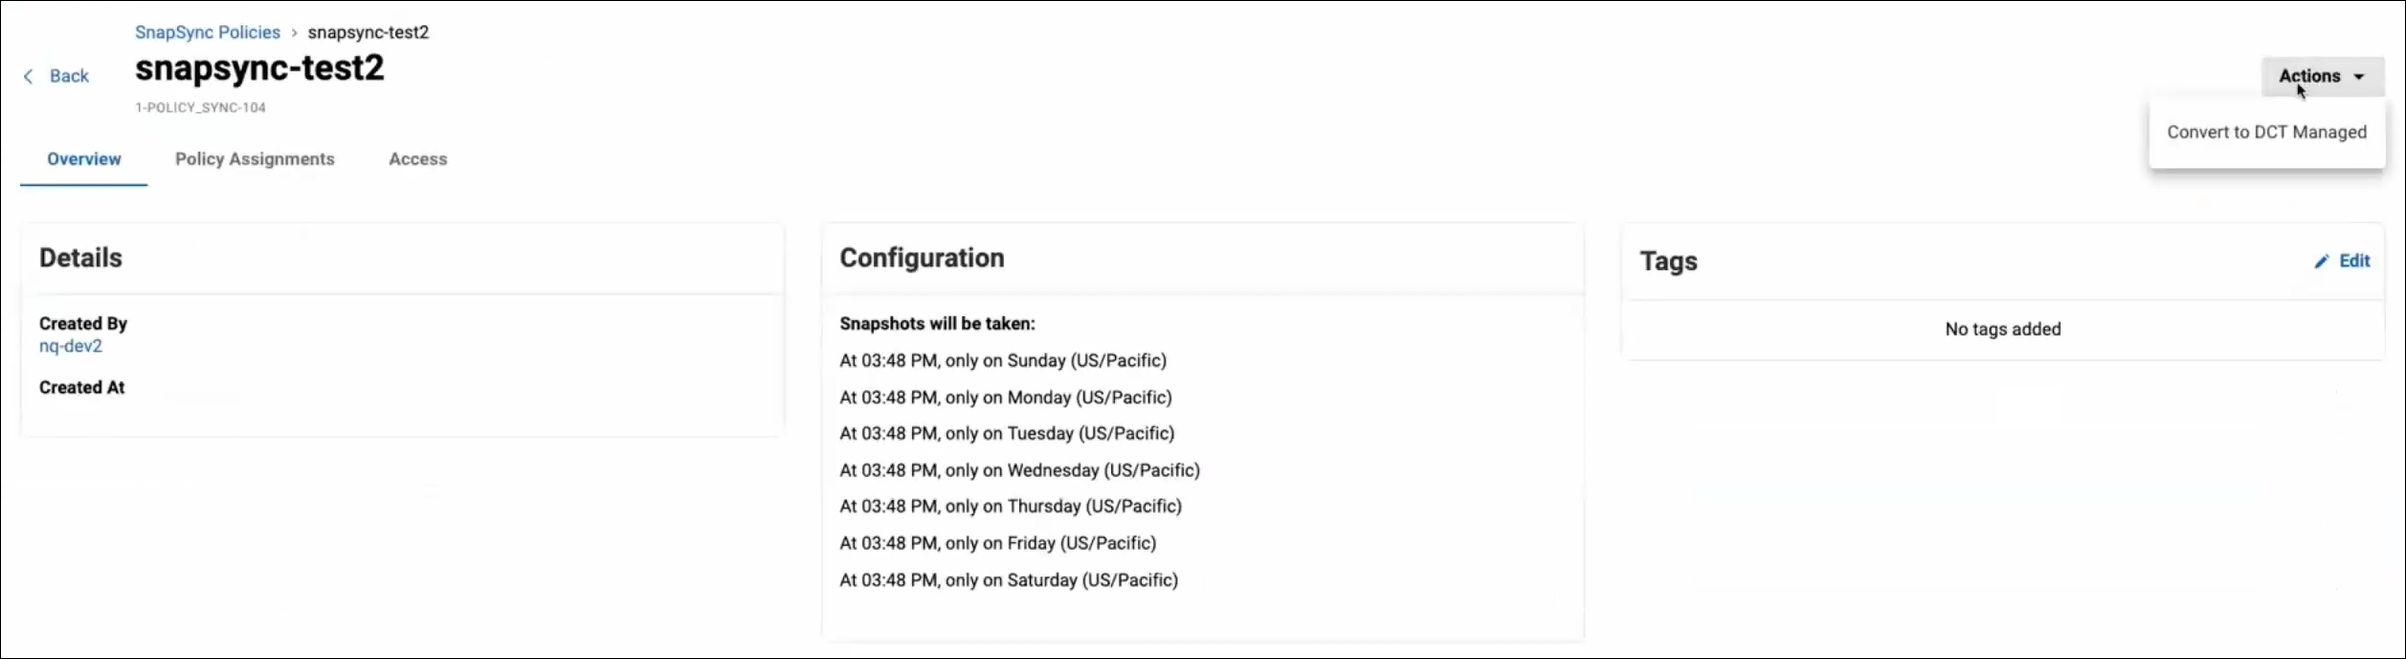Click the Back chevron arrow icon

pos(28,76)
